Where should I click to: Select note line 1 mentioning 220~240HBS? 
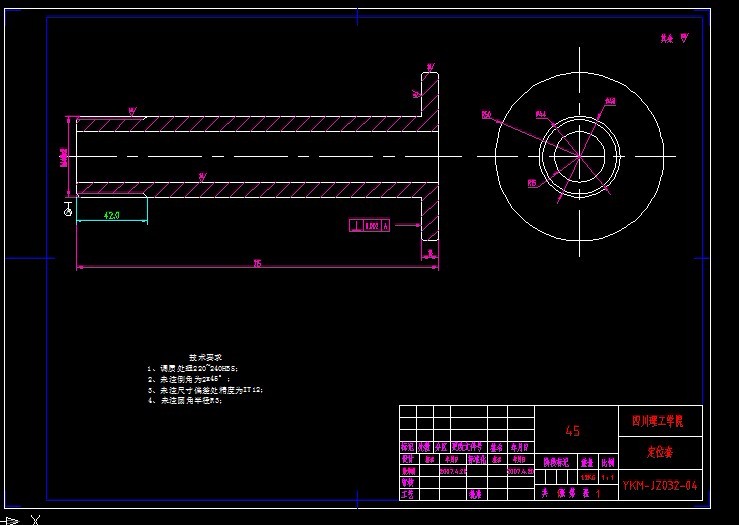click(193, 369)
